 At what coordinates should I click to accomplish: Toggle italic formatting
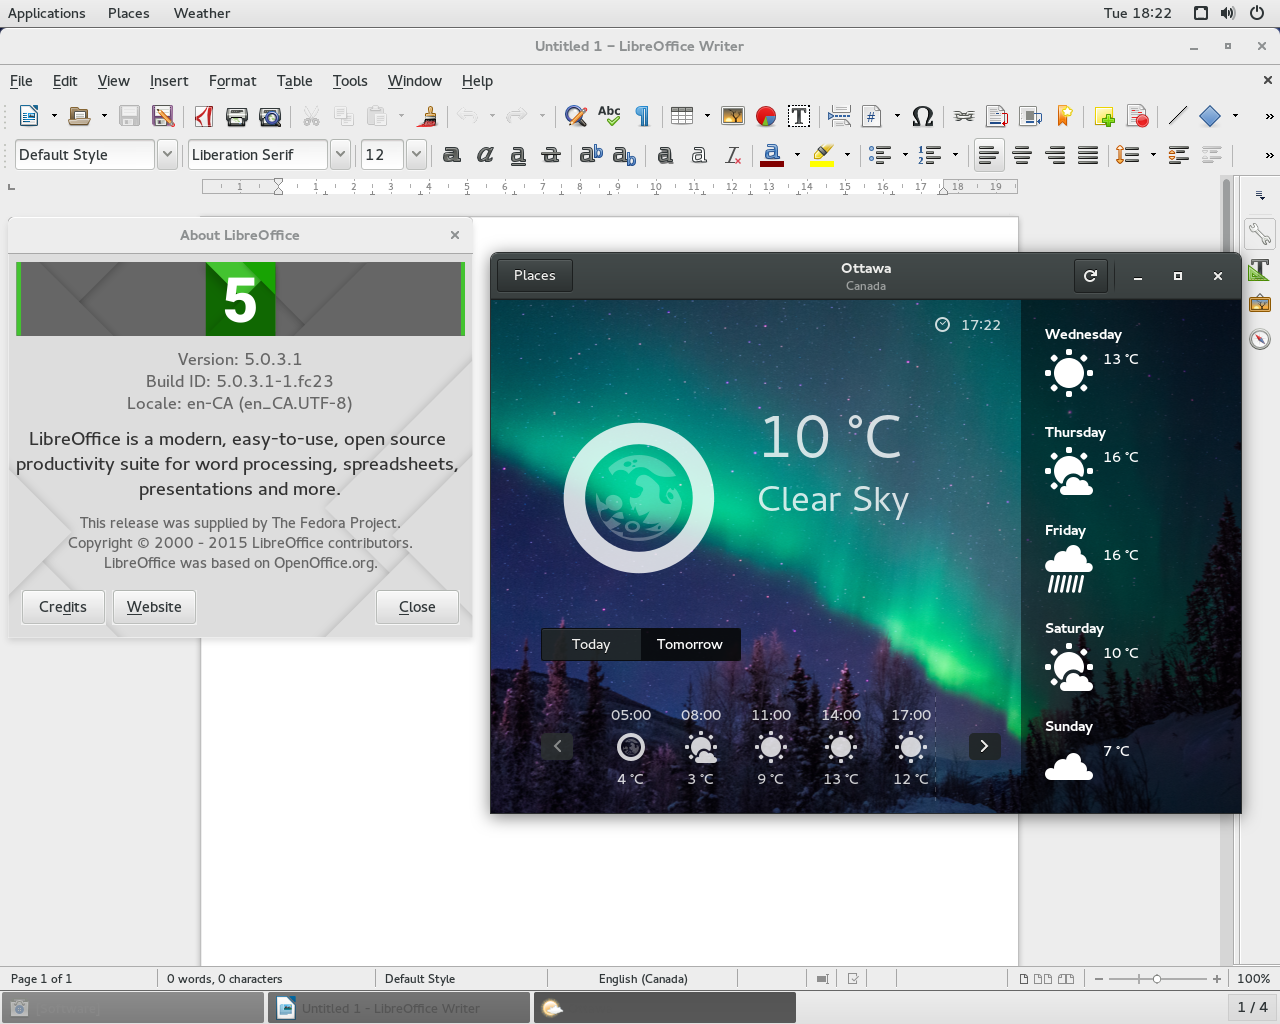pos(485,155)
